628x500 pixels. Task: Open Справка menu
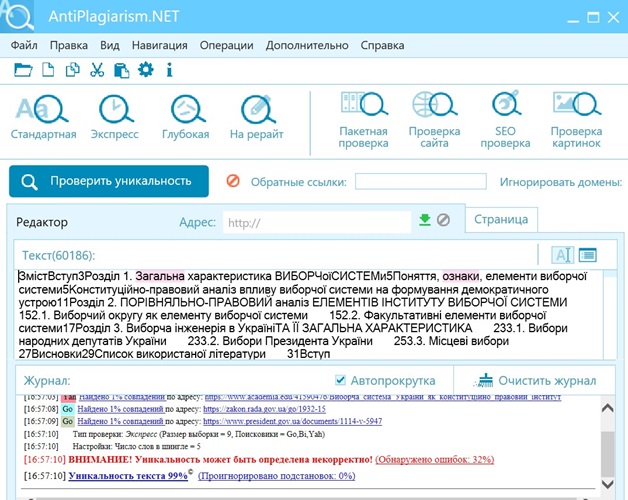382,45
